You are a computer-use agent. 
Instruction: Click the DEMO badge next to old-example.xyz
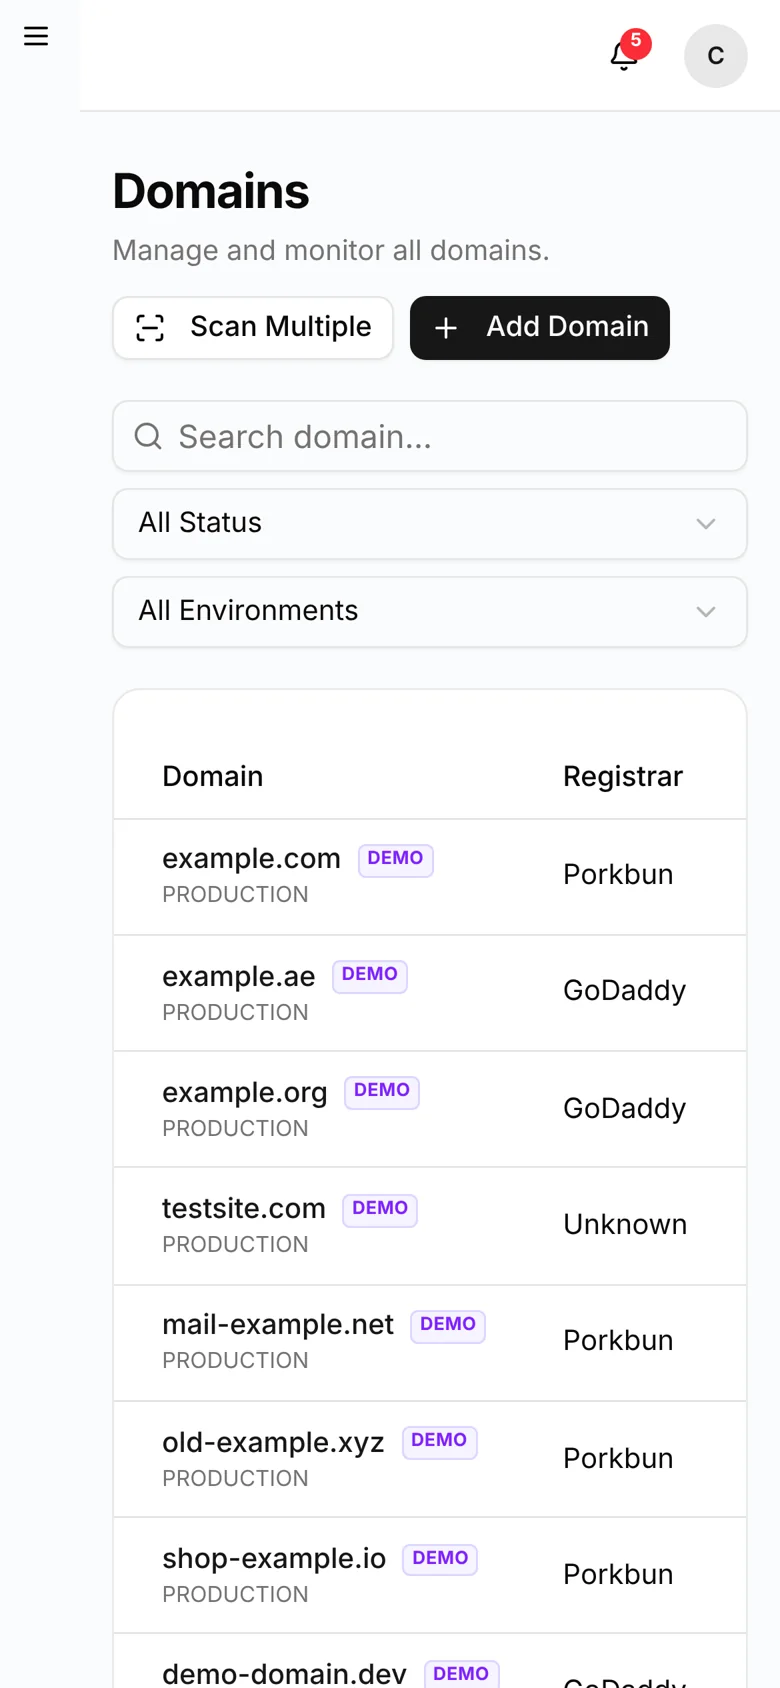tap(440, 1441)
